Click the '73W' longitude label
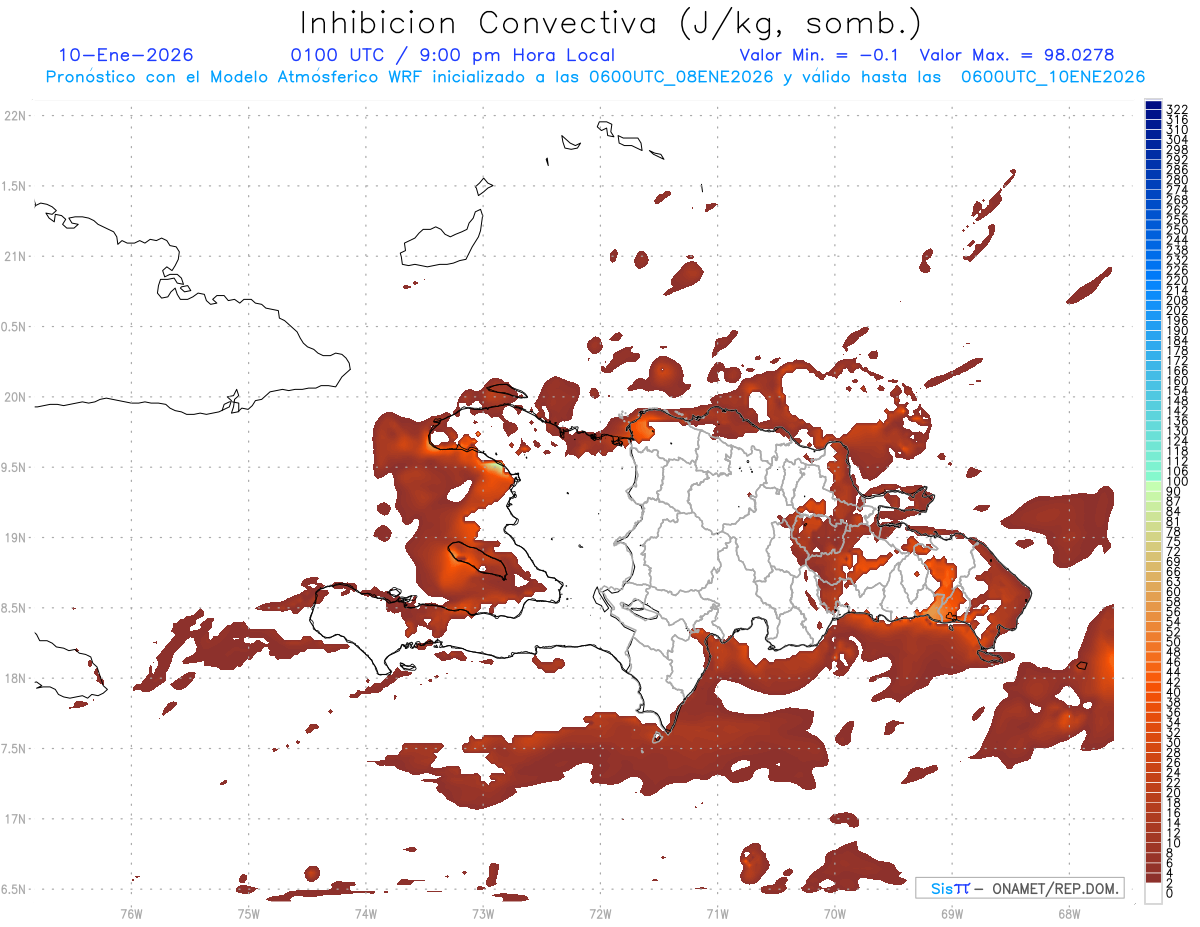Viewport: 1200px width, 927px height. click(x=483, y=913)
